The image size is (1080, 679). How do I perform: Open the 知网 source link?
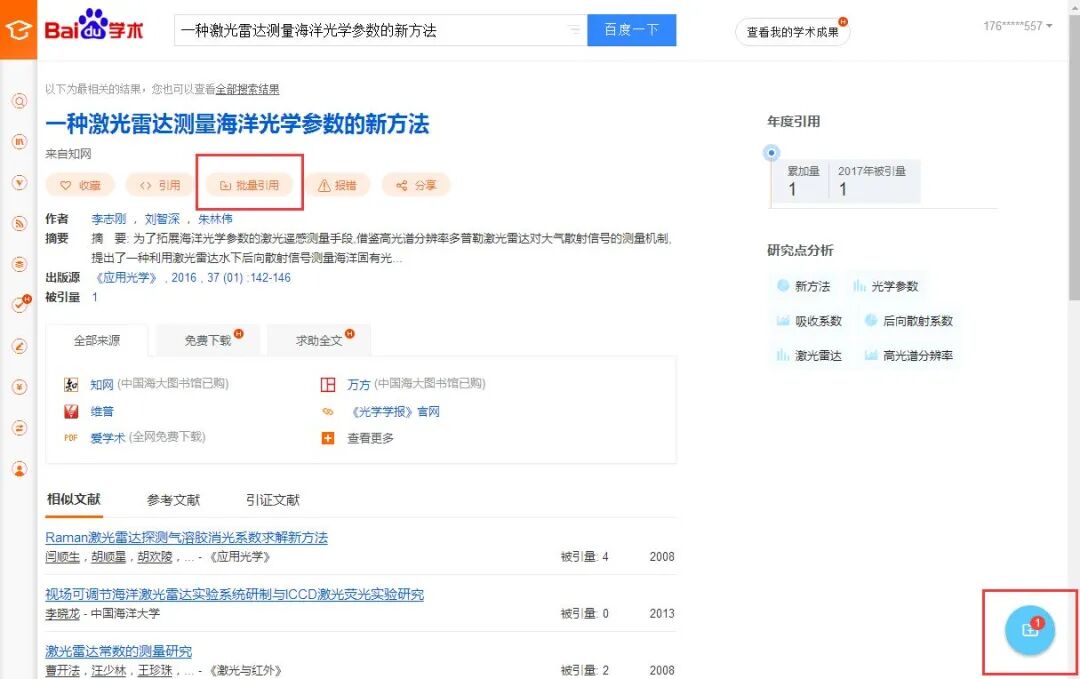102,384
